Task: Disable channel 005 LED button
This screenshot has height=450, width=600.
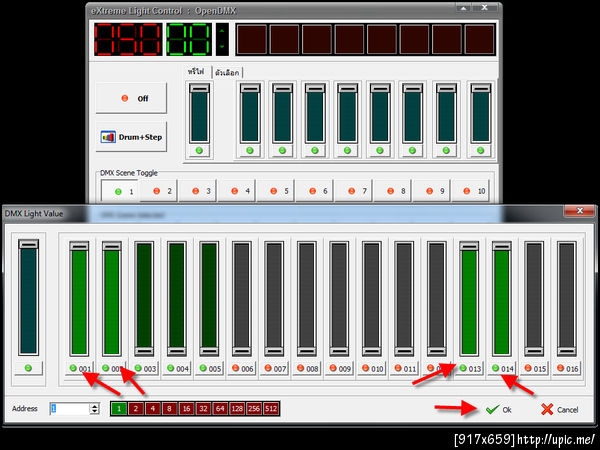Action: (x=209, y=368)
